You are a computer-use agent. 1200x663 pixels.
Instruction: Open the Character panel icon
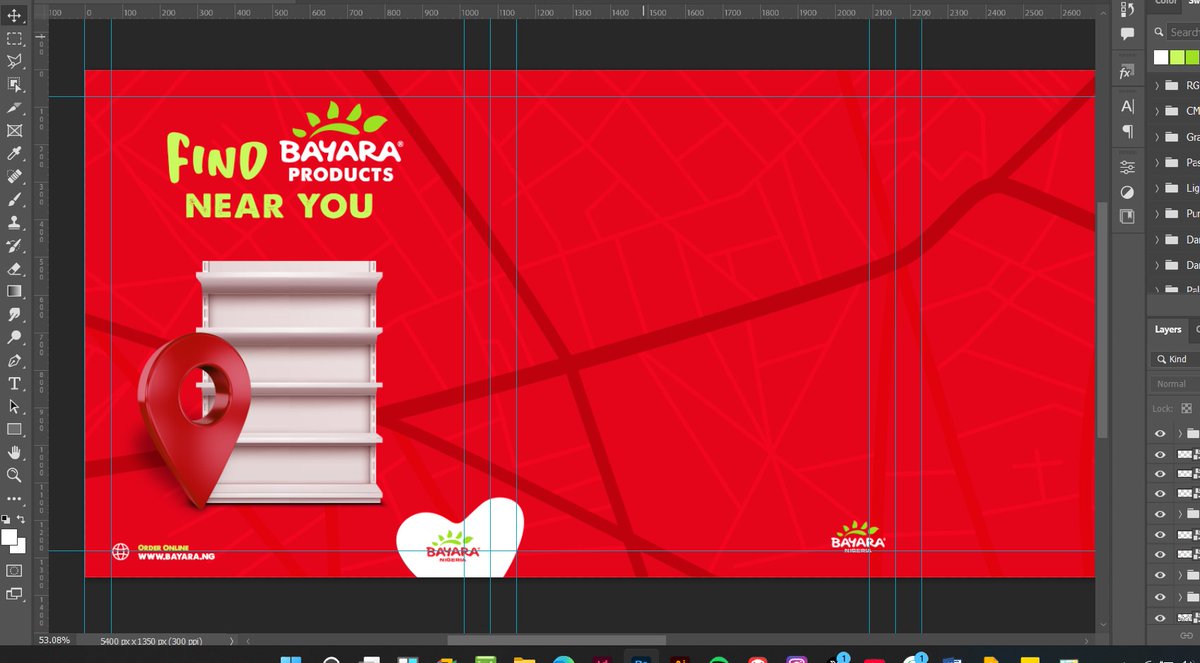tap(1127, 106)
